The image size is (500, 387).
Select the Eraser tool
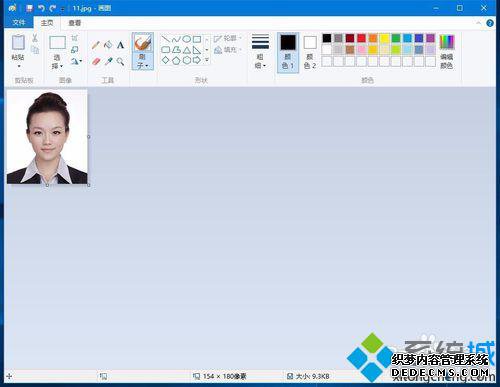point(96,61)
